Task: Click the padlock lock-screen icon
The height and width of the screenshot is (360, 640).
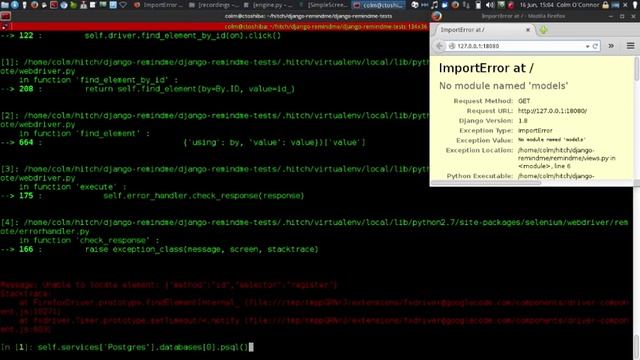Action: 605,5
